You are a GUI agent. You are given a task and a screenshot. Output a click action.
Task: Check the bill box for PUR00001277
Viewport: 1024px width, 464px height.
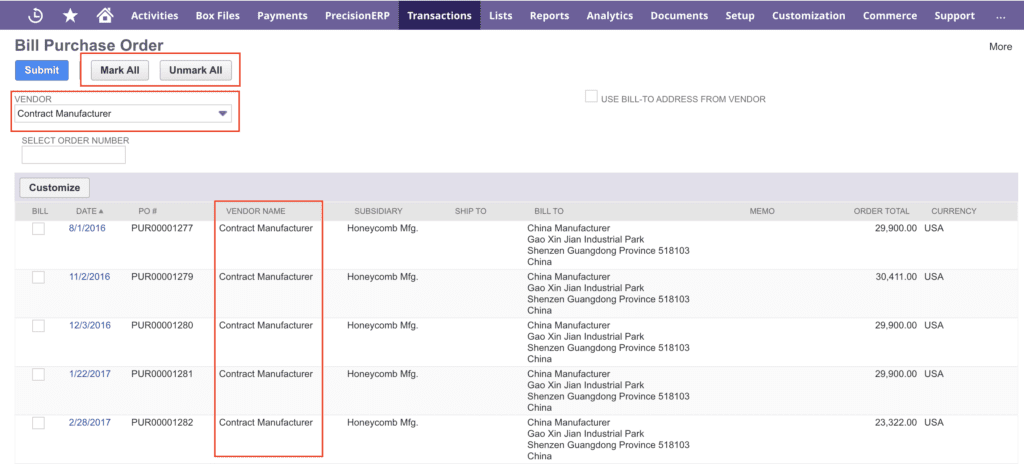pyautogui.click(x=38, y=229)
